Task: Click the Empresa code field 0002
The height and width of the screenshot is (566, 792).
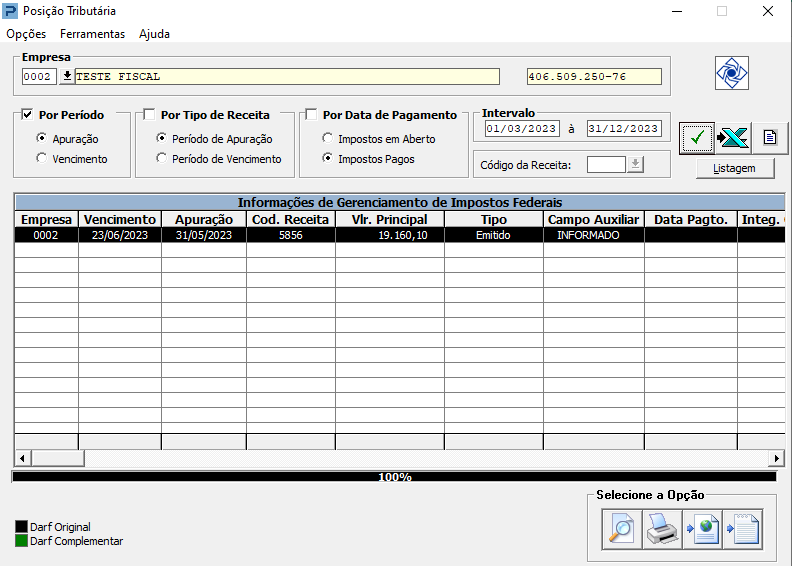Action: (39, 76)
